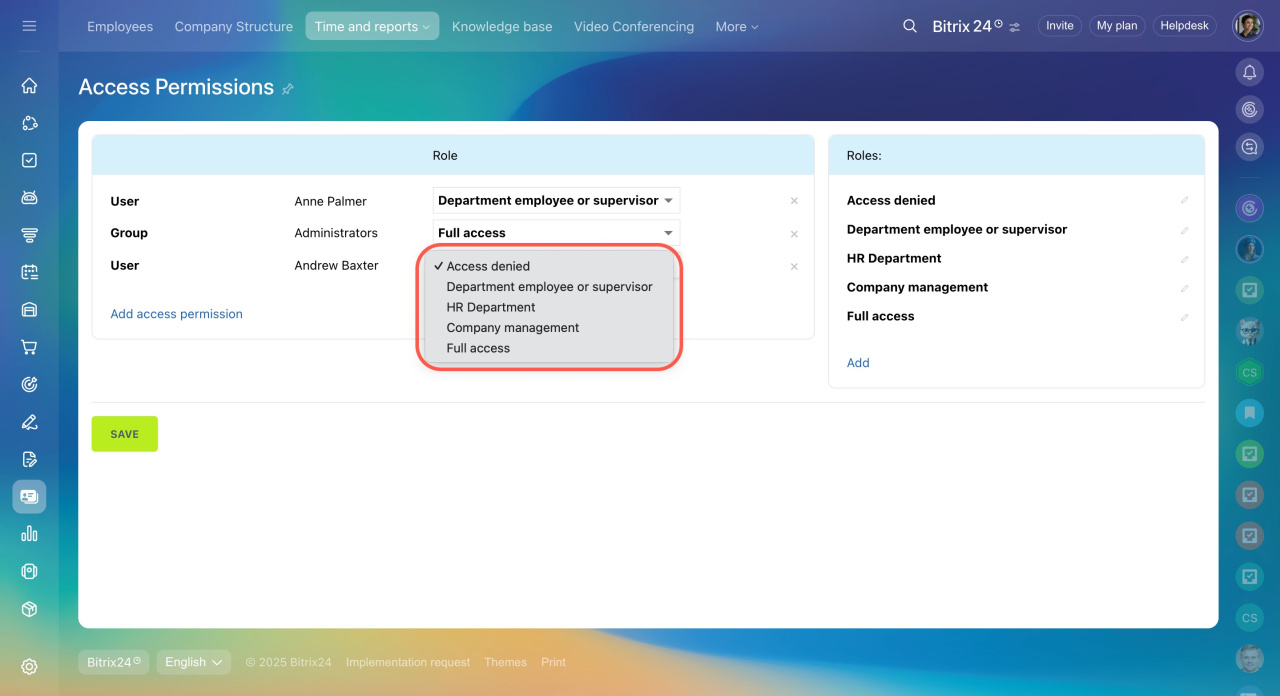The height and width of the screenshot is (696, 1280).
Task: Delete the Administrators group permission
Action: coord(794,234)
